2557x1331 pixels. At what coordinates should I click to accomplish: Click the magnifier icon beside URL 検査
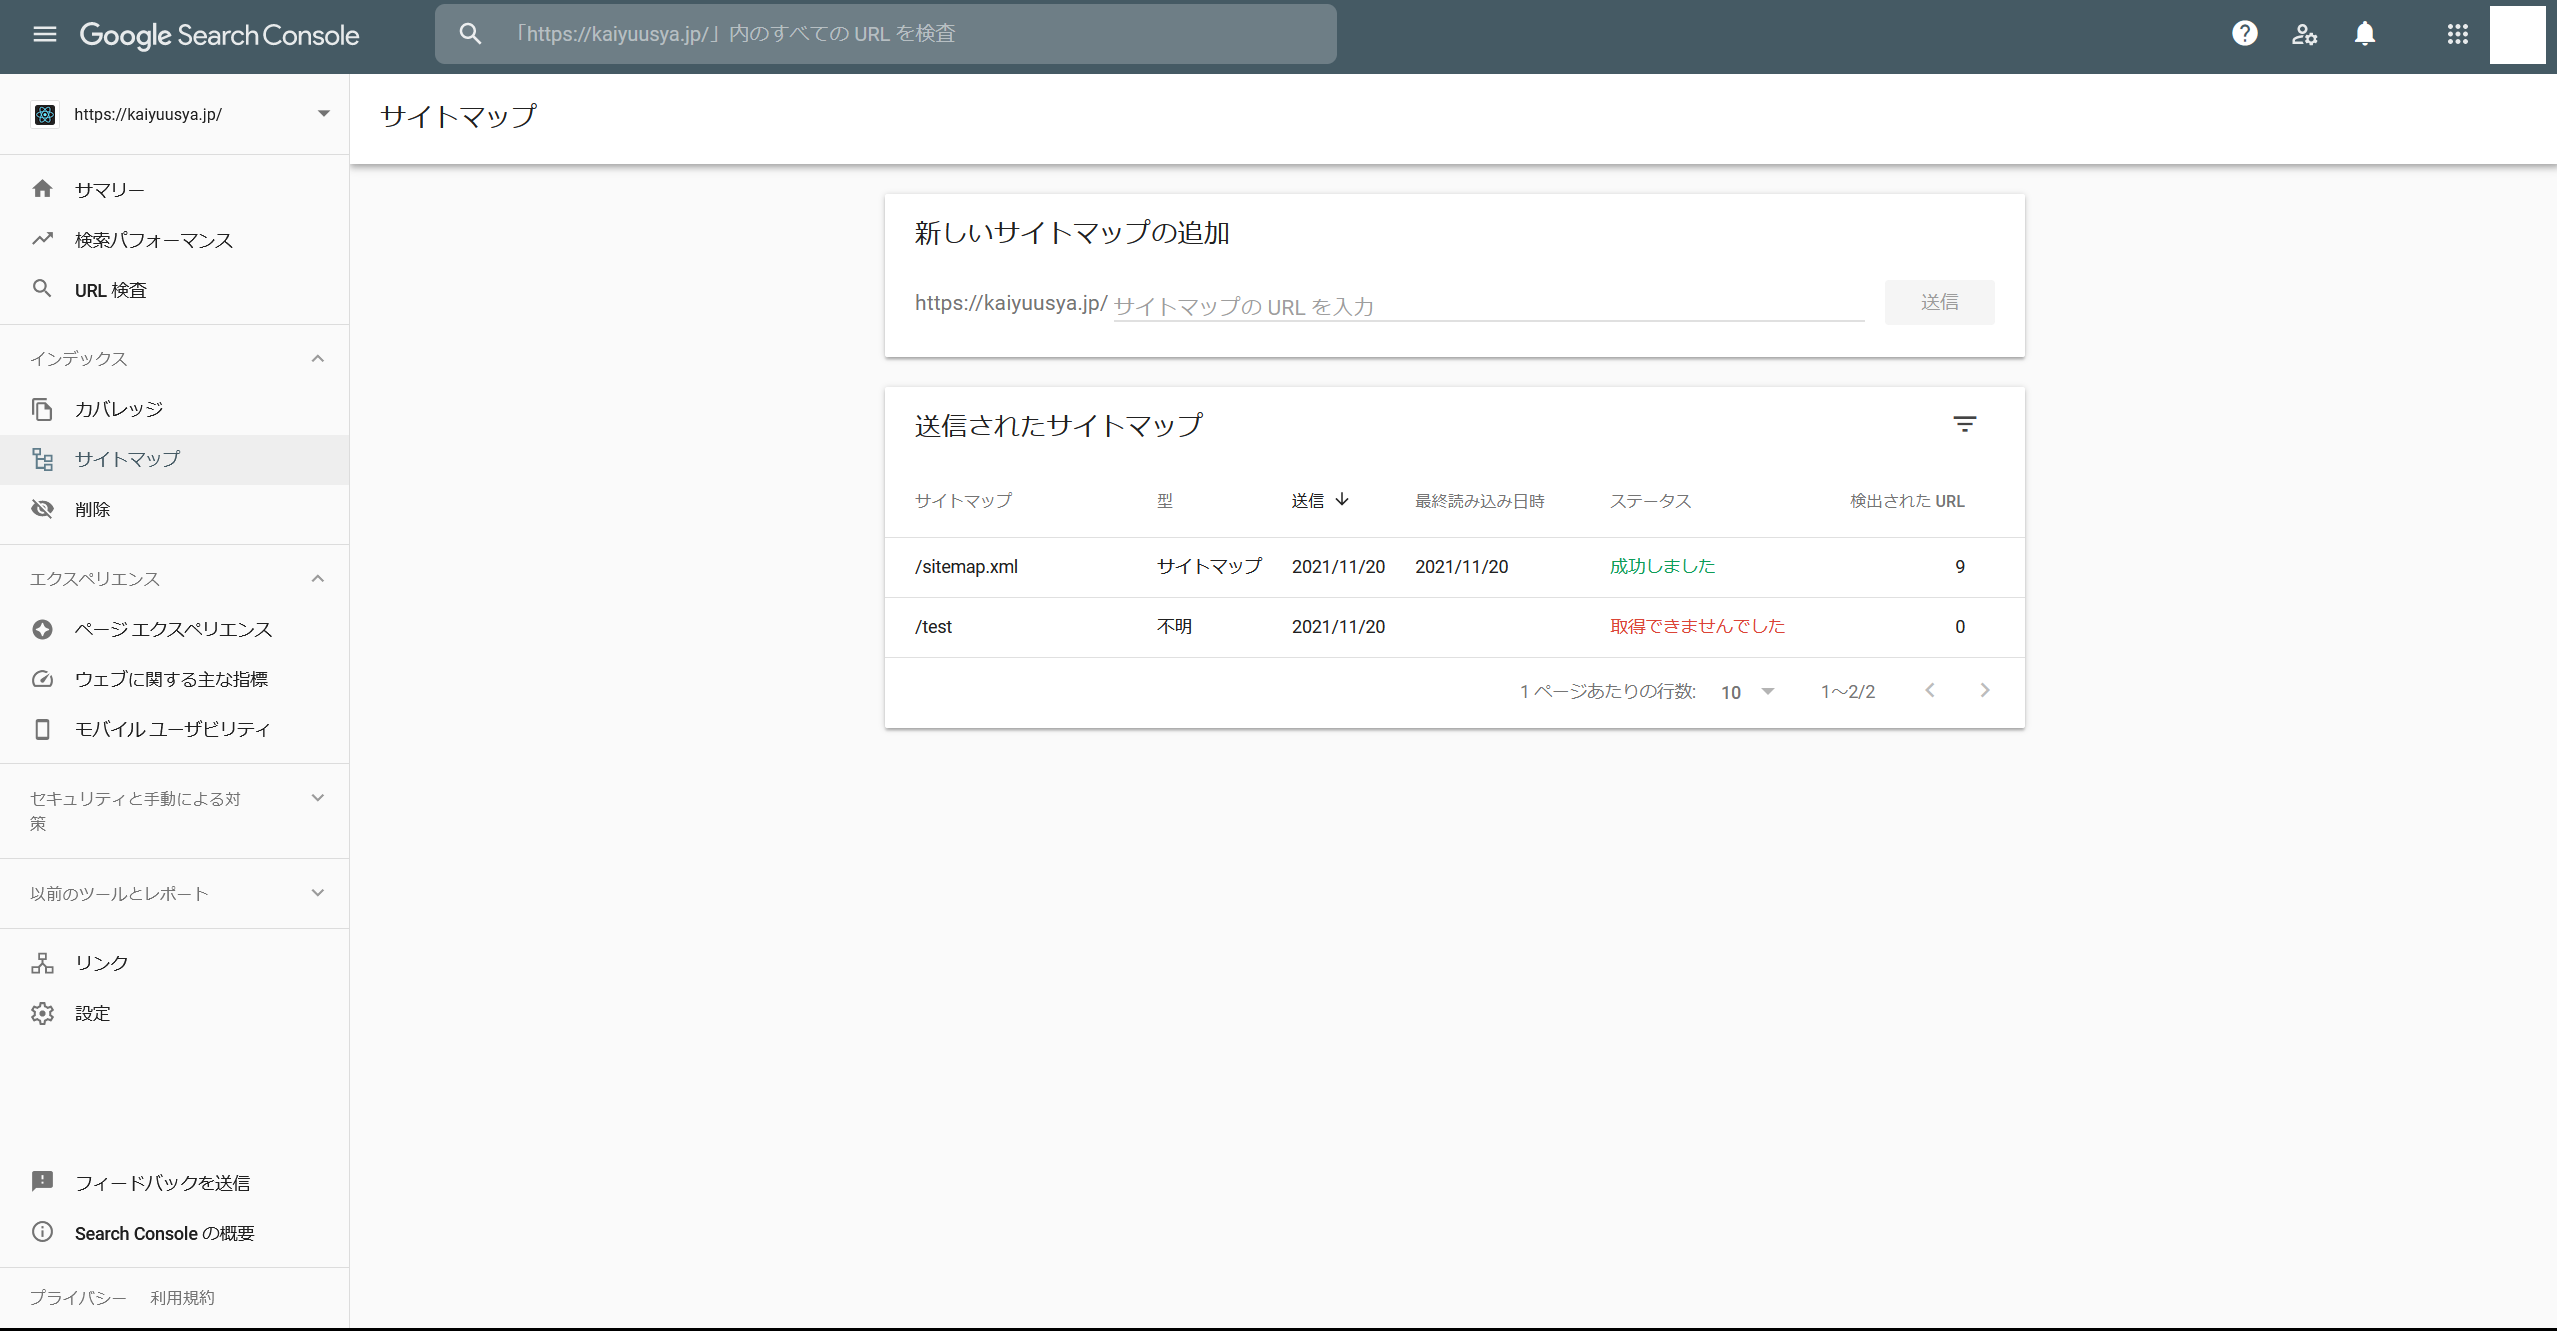pos(42,289)
